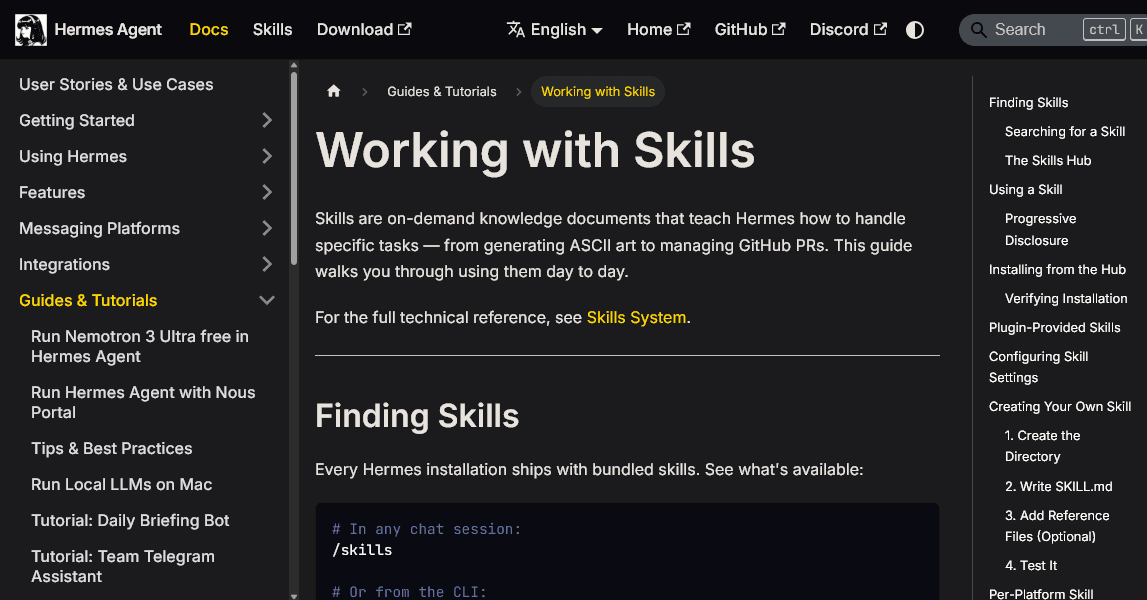Jump to 4. Test It section
This screenshot has width=1147, height=600.
click(x=1031, y=566)
